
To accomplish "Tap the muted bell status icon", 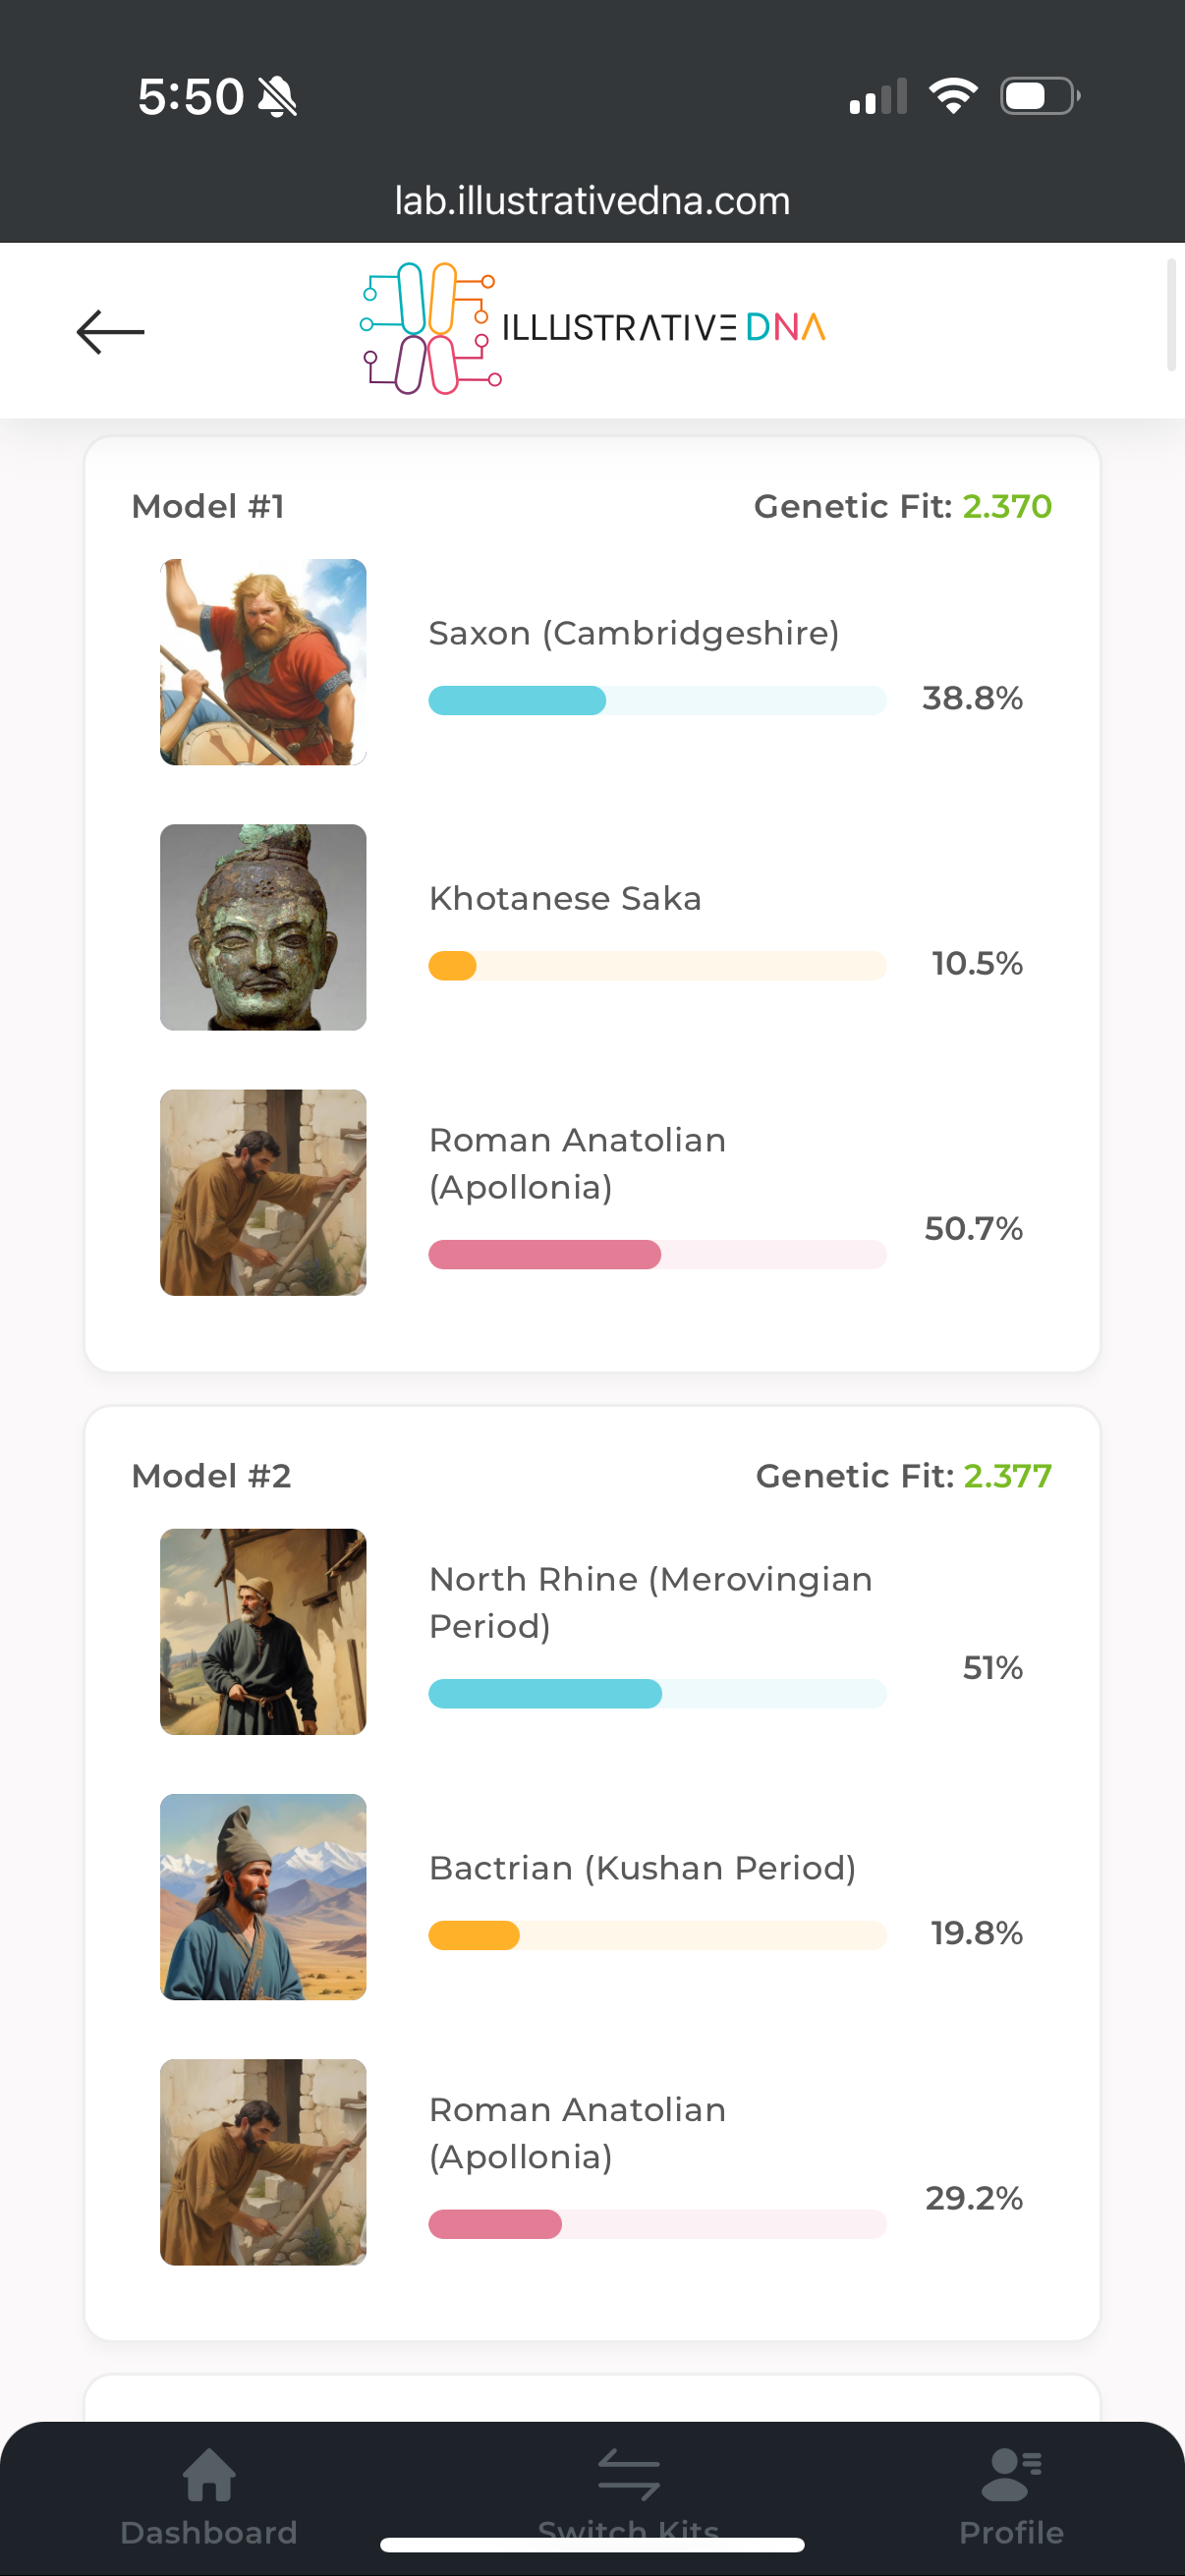I will [x=277, y=97].
